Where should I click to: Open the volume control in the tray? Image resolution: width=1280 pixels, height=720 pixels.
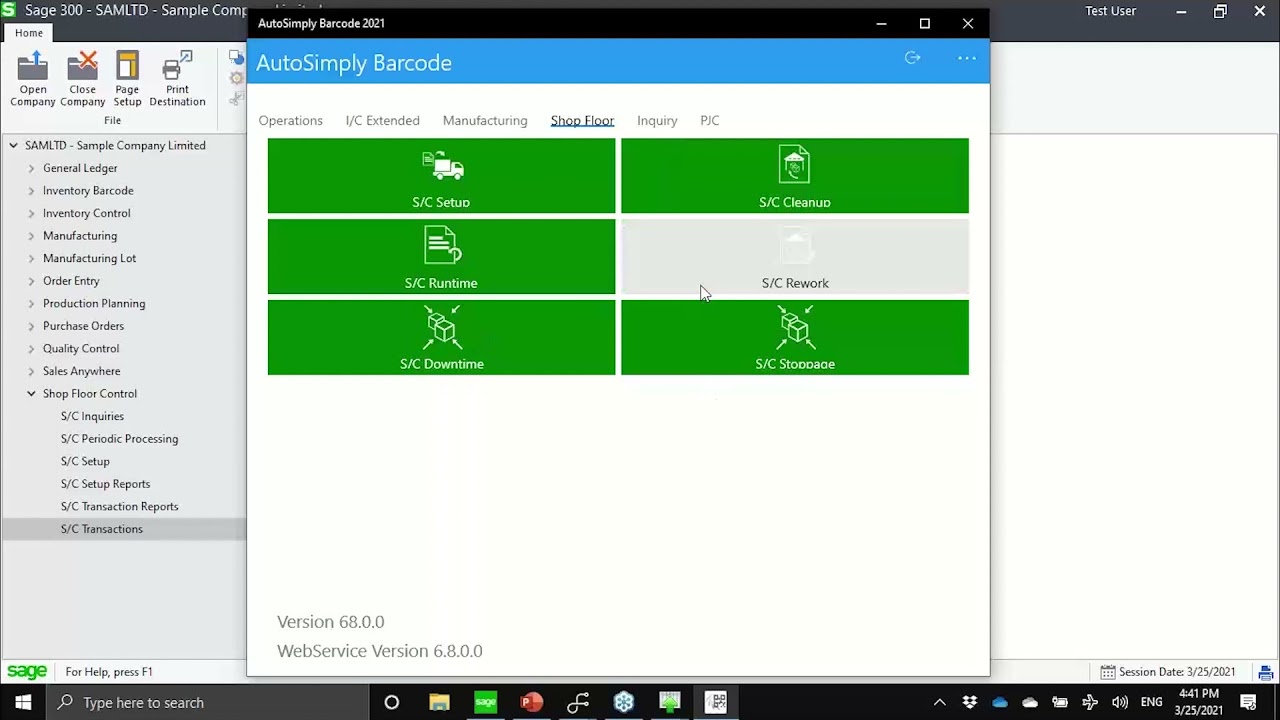pyautogui.click(x=1120, y=702)
